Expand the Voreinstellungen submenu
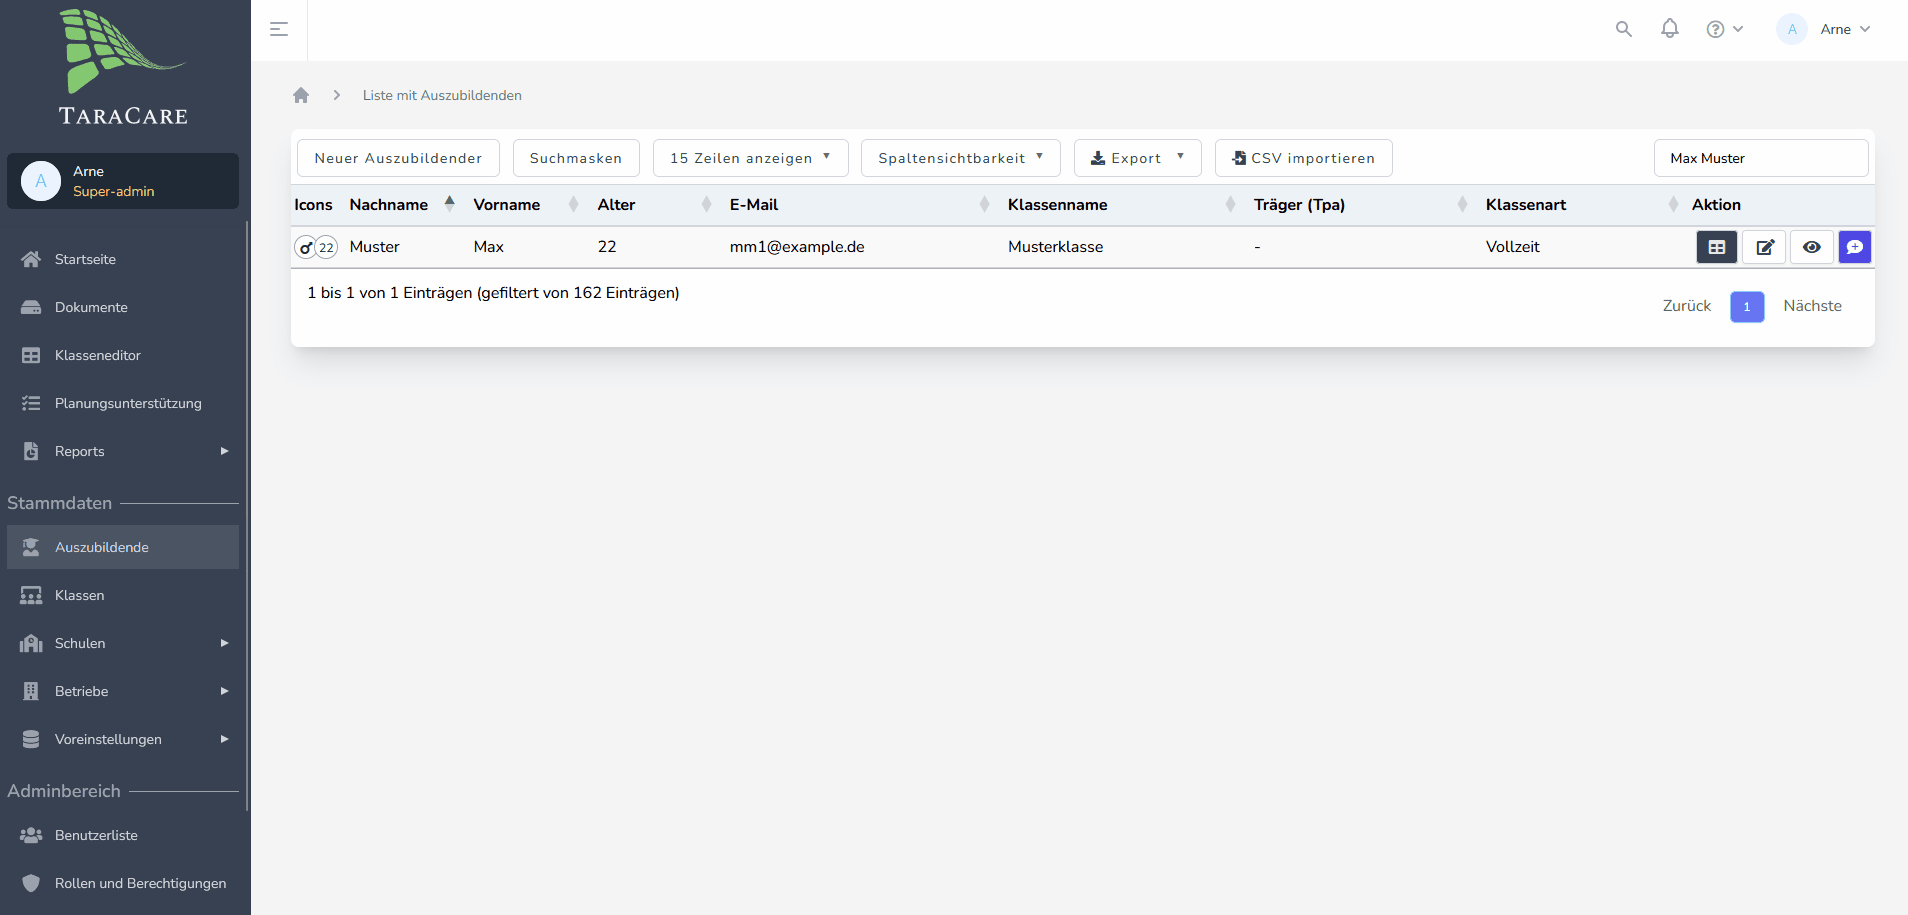 tap(123, 739)
